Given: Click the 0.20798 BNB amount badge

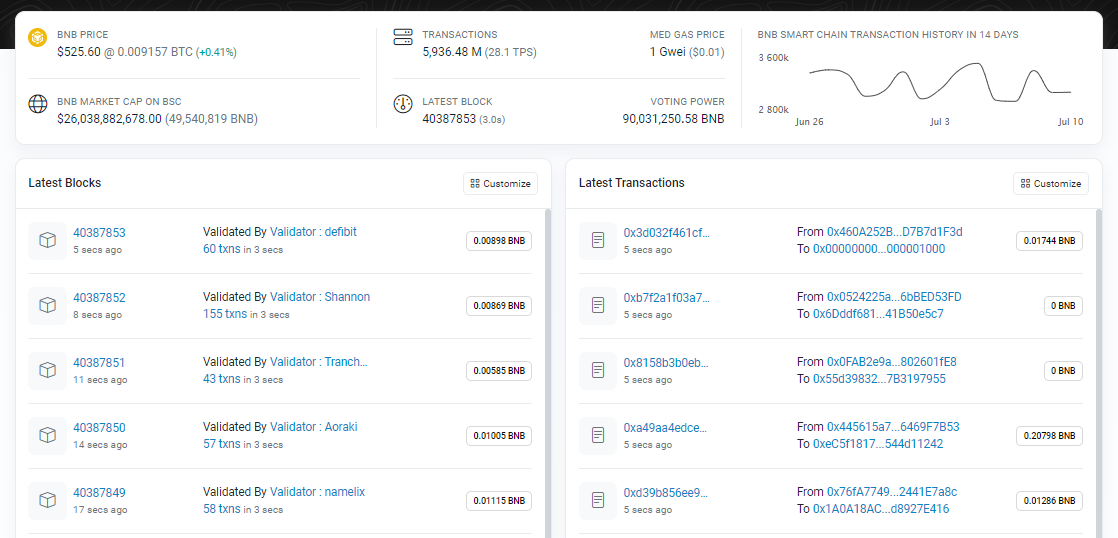Looking at the screenshot, I should 1050,435.
